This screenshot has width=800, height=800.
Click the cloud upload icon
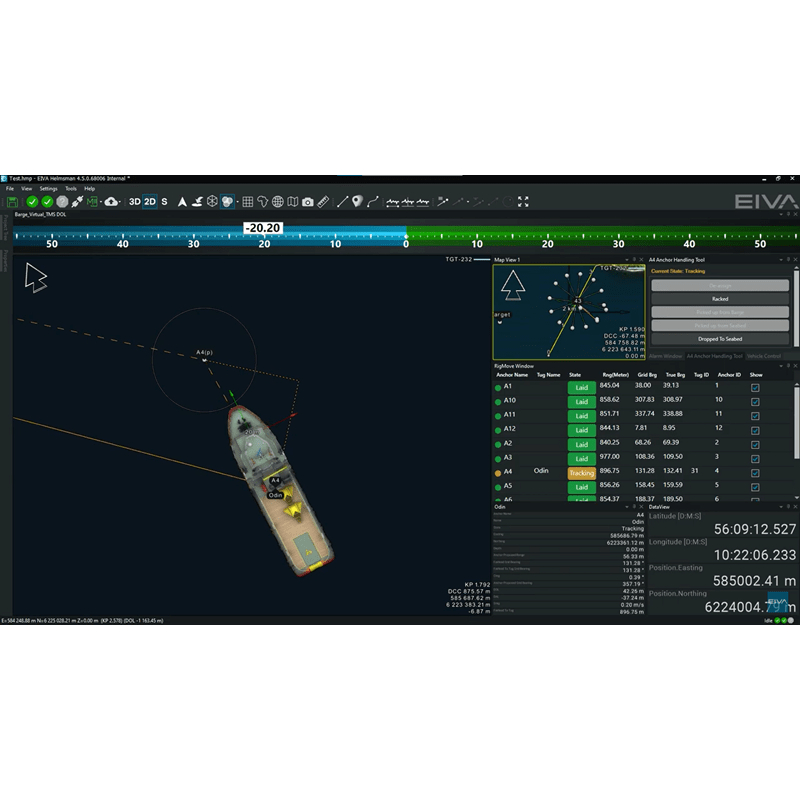[x=111, y=202]
